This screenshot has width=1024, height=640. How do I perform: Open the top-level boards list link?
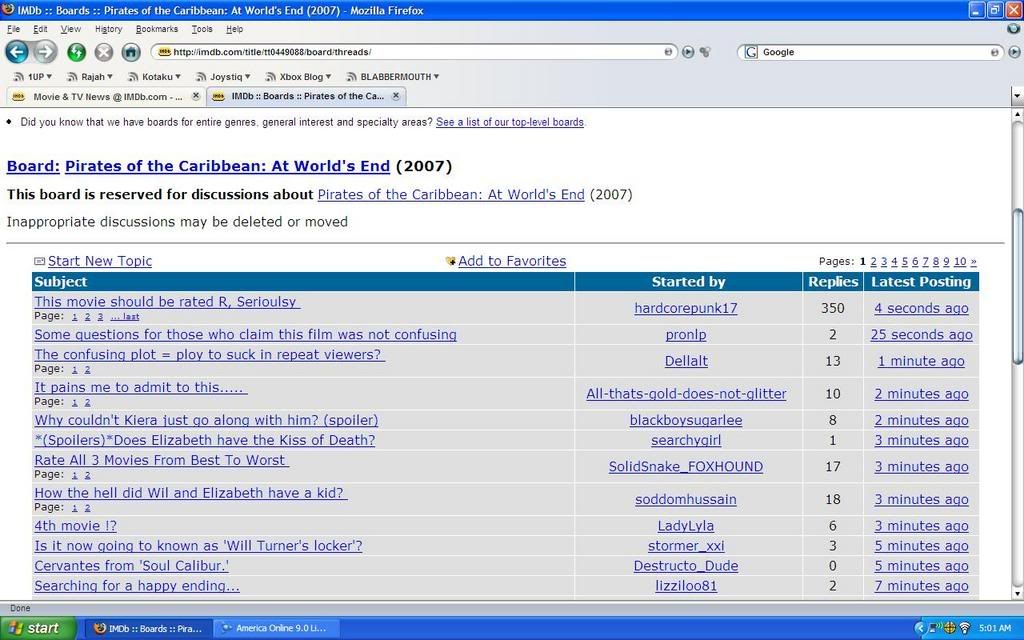(510, 122)
